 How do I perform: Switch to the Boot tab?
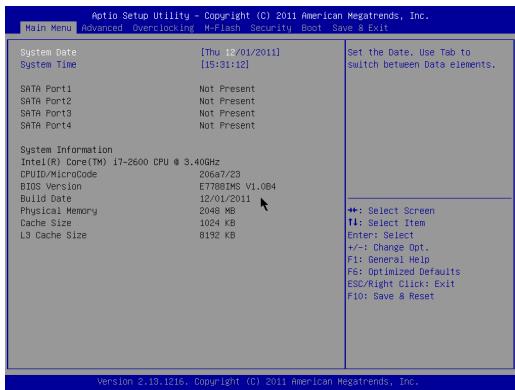pos(311,28)
